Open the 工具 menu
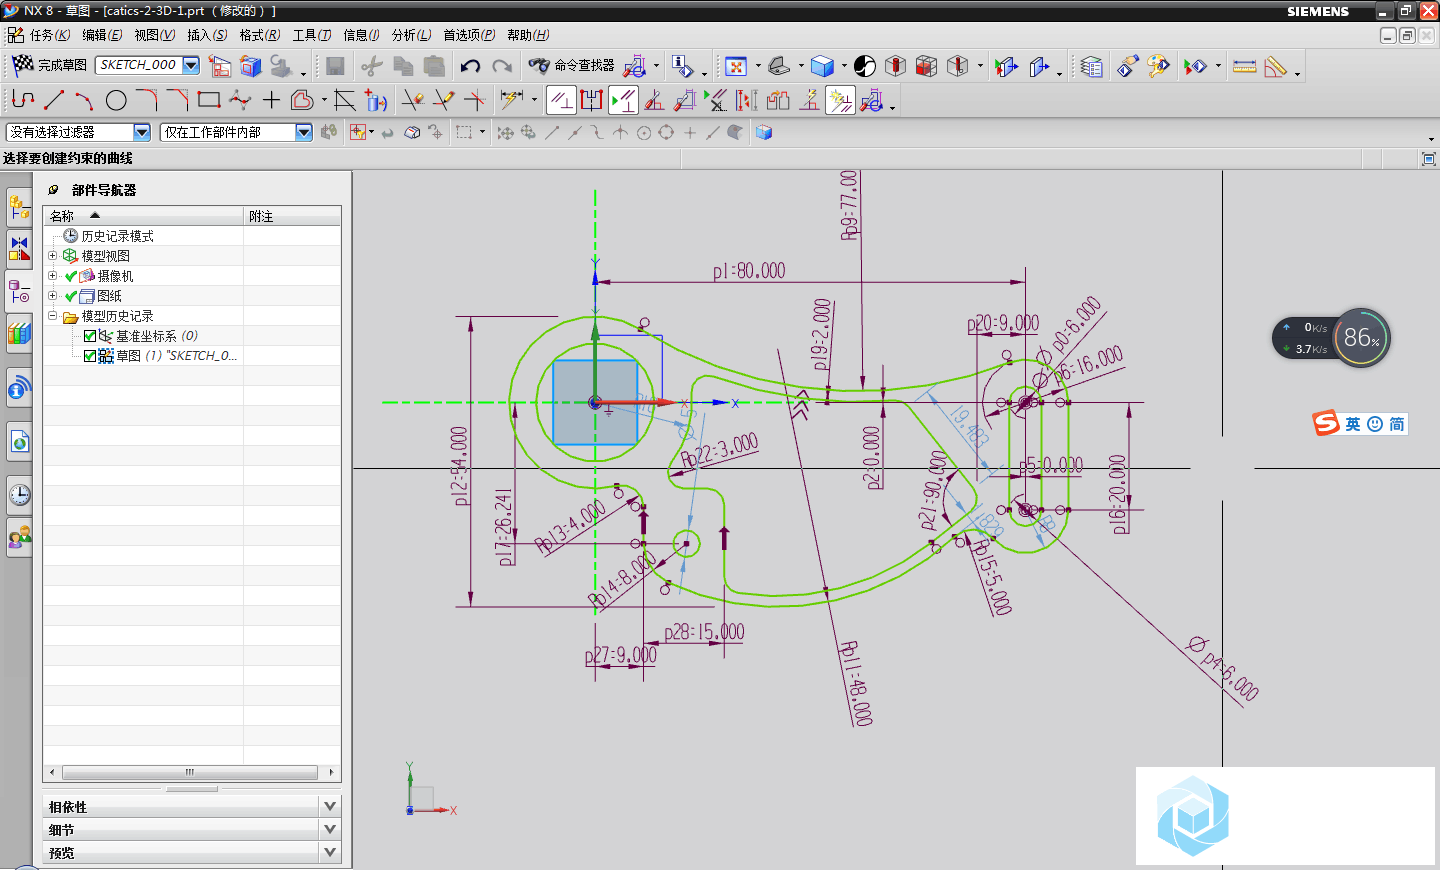The height and width of the screenshot is (870, 1440). click(x=312, y=35)
